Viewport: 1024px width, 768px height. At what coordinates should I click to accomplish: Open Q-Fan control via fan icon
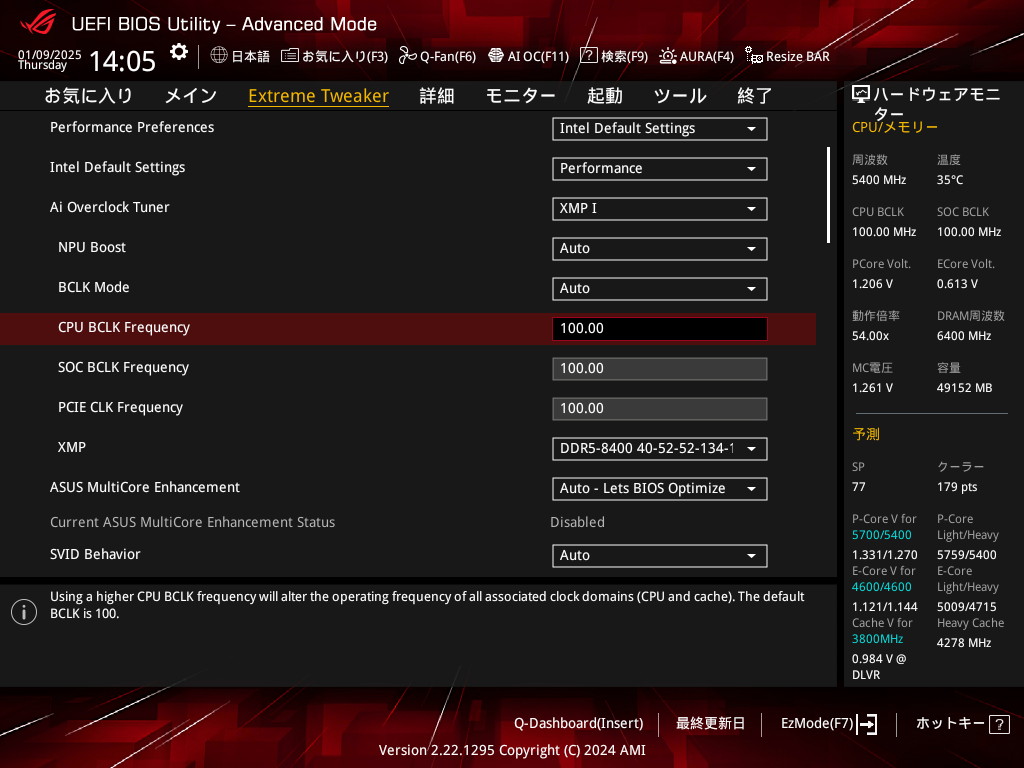[x=407, y=56]
